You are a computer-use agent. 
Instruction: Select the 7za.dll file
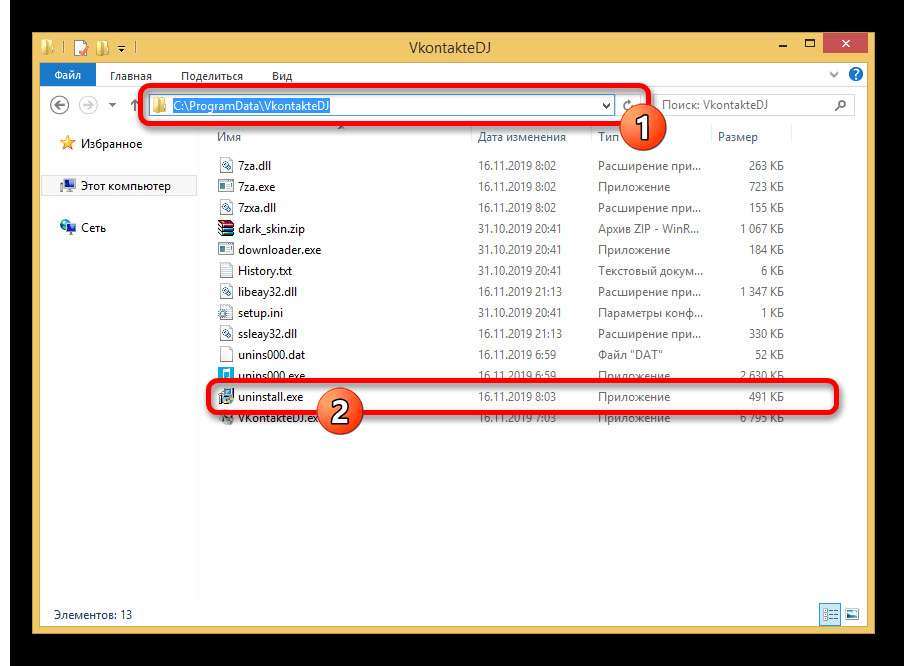(x=255, y=165)
